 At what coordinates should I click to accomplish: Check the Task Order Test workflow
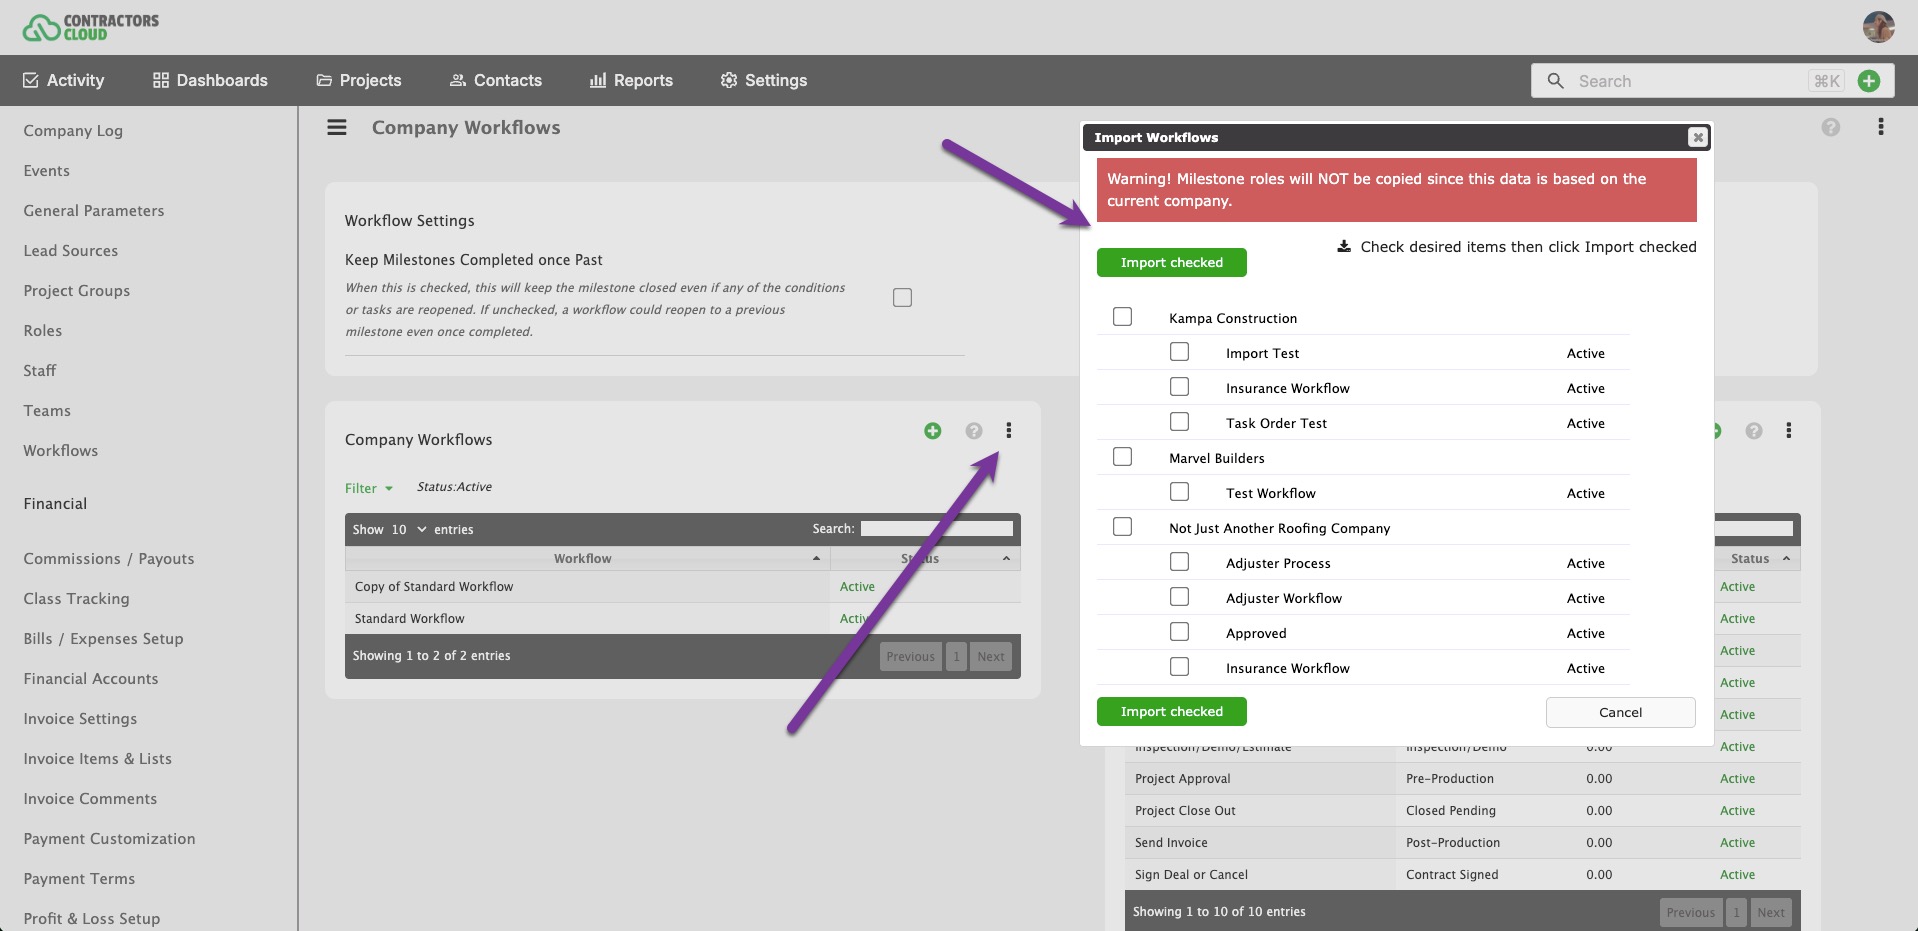pyautogui.click(x=1179, y=422)
